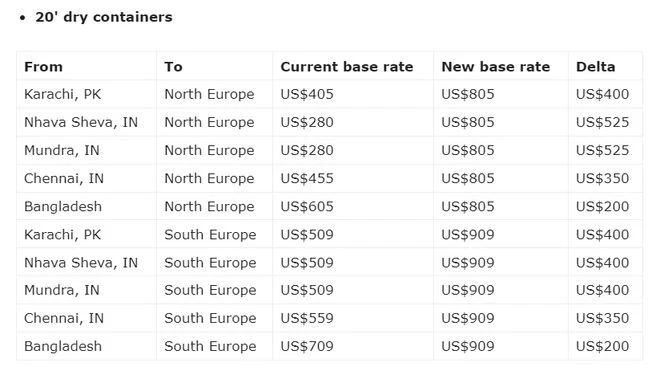Click the US$605 current rate cell
This screenshot has width=660, height=375.
pos(307,207)
